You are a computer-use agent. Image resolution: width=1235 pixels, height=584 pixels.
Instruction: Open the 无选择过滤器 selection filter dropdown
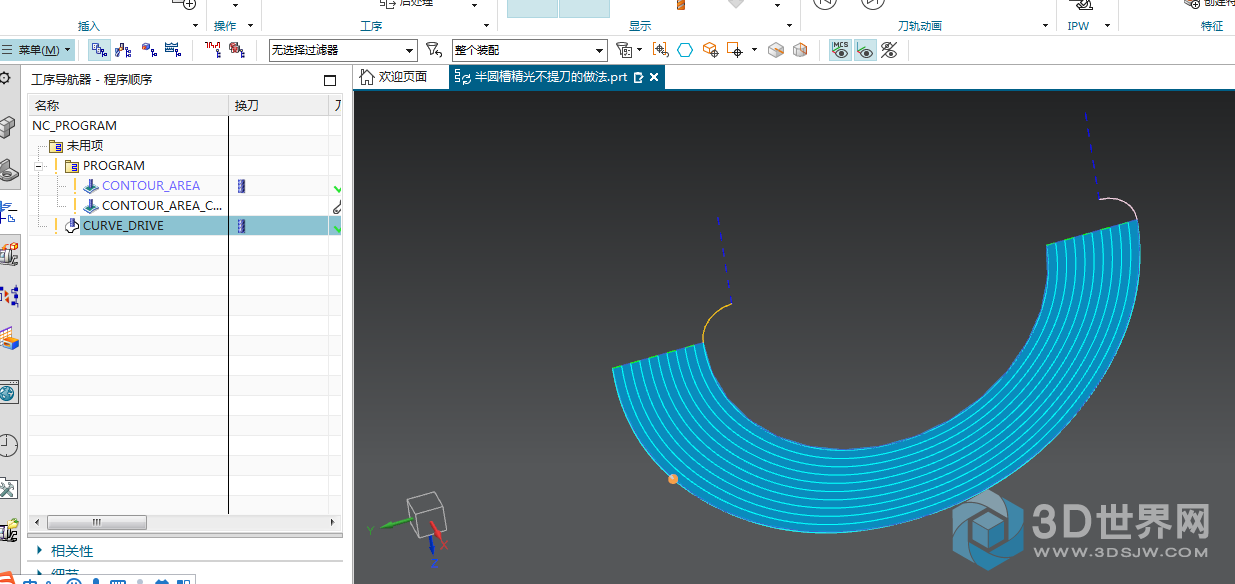point(343,50)
